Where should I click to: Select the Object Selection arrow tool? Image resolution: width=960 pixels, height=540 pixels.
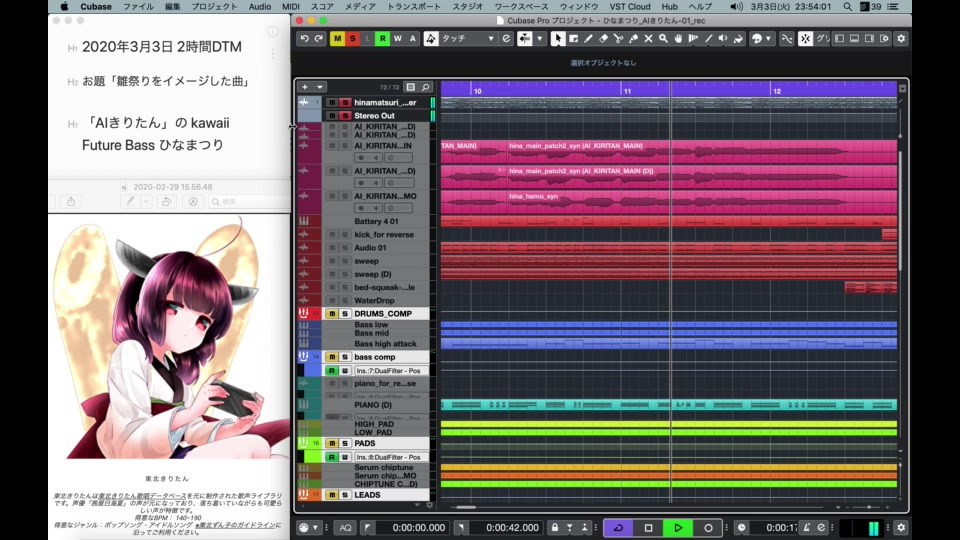557,39
